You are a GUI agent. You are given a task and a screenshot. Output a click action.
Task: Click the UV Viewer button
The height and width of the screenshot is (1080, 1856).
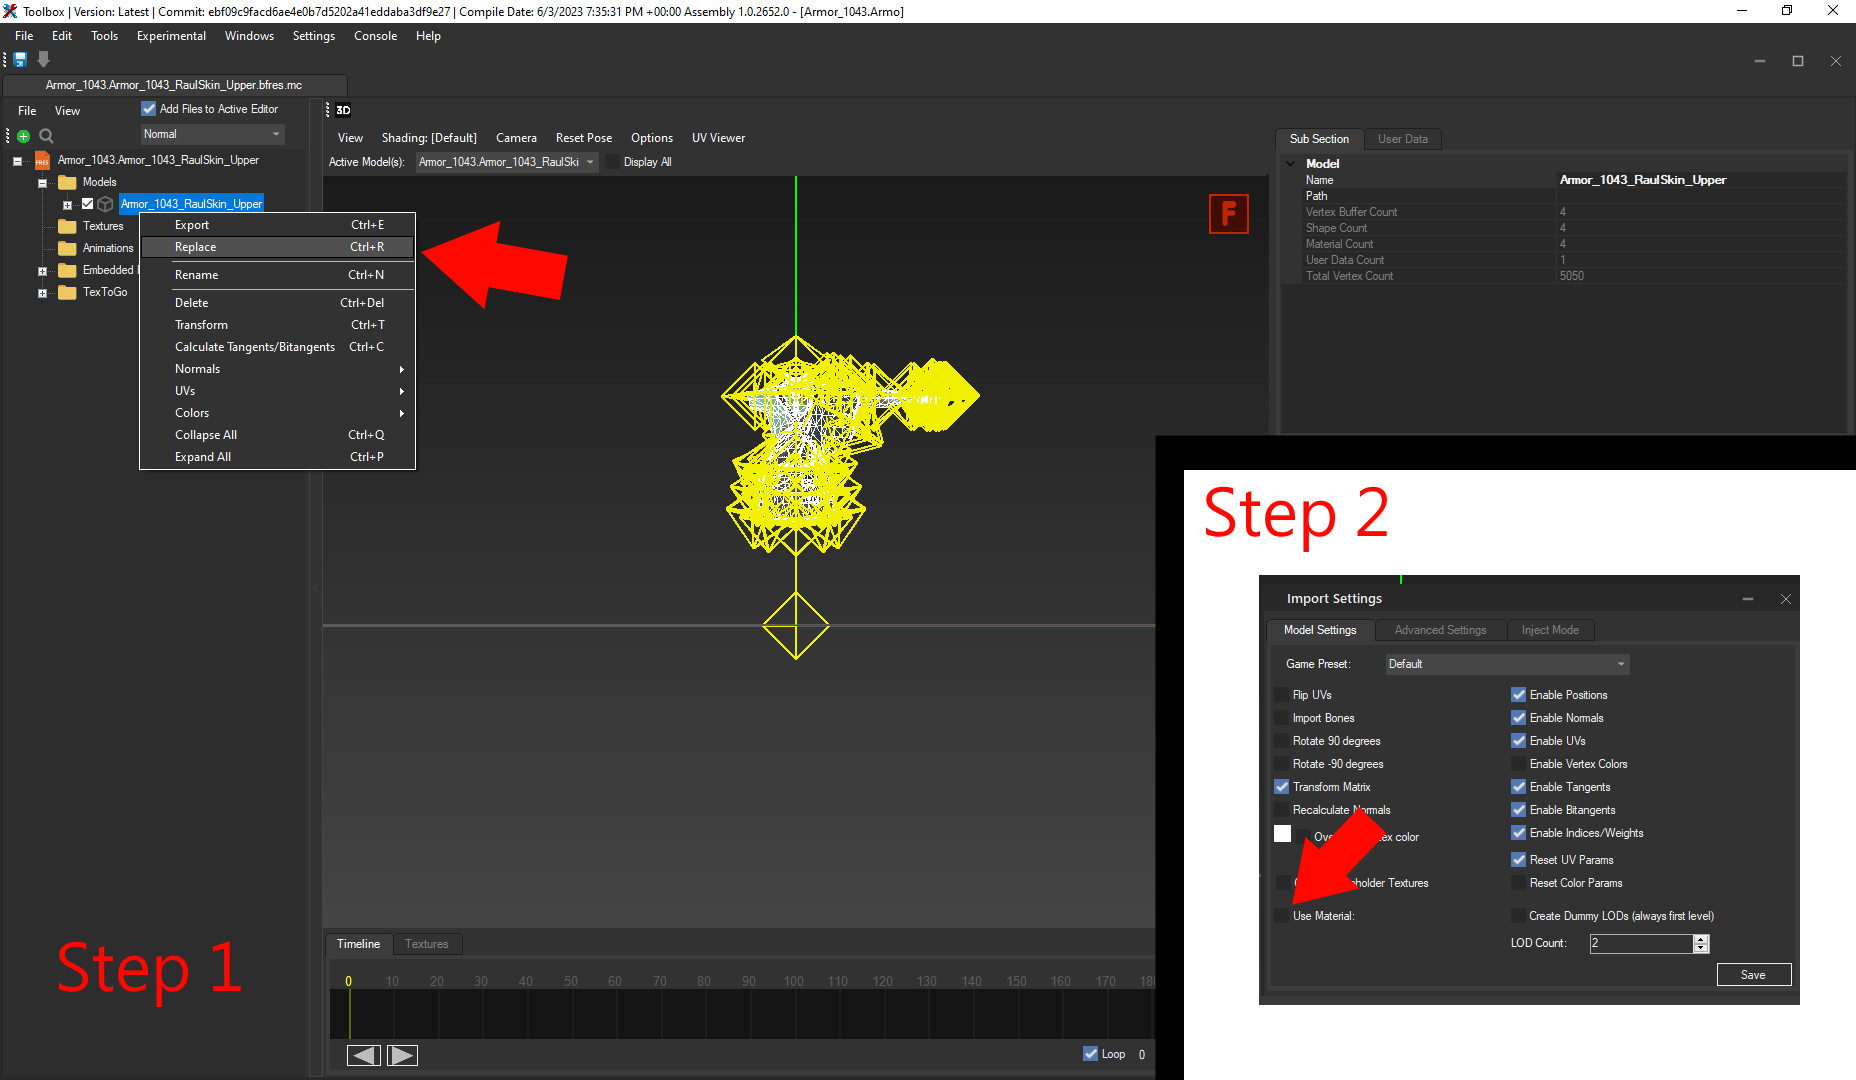[718, 138]
